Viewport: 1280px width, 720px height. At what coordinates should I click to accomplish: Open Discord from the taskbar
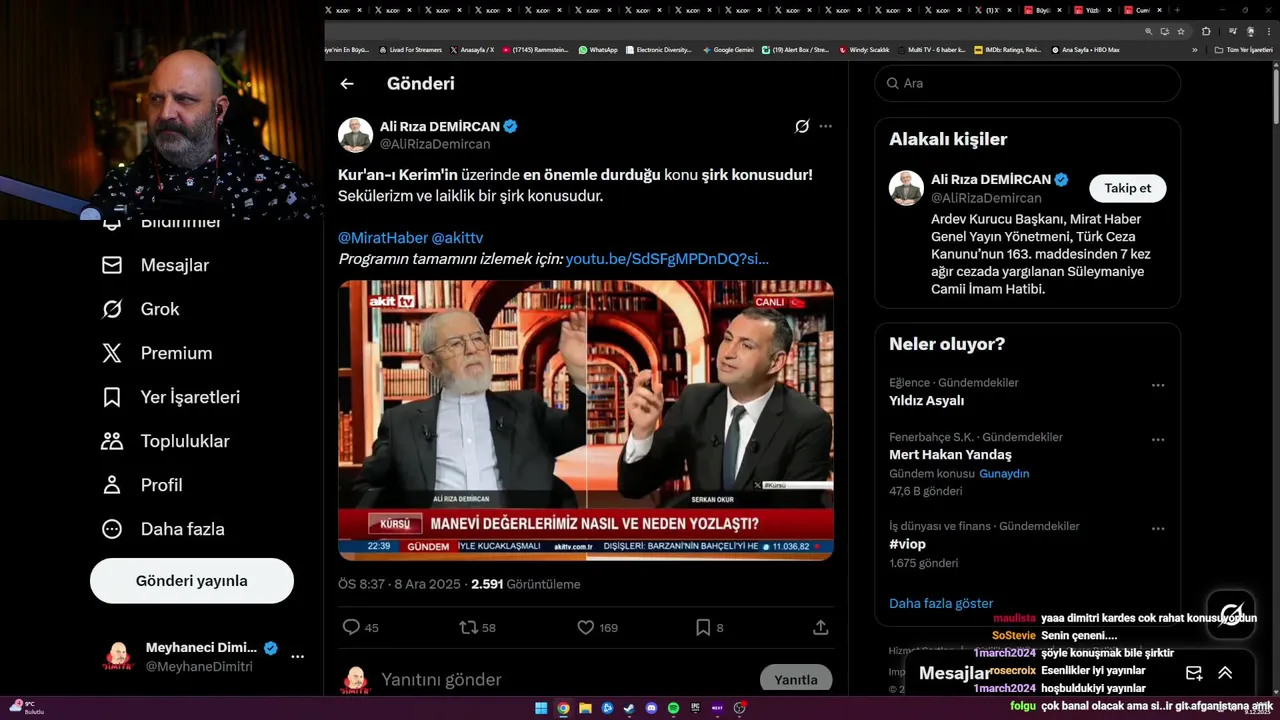pyautogui.click(x=651, y=708)
